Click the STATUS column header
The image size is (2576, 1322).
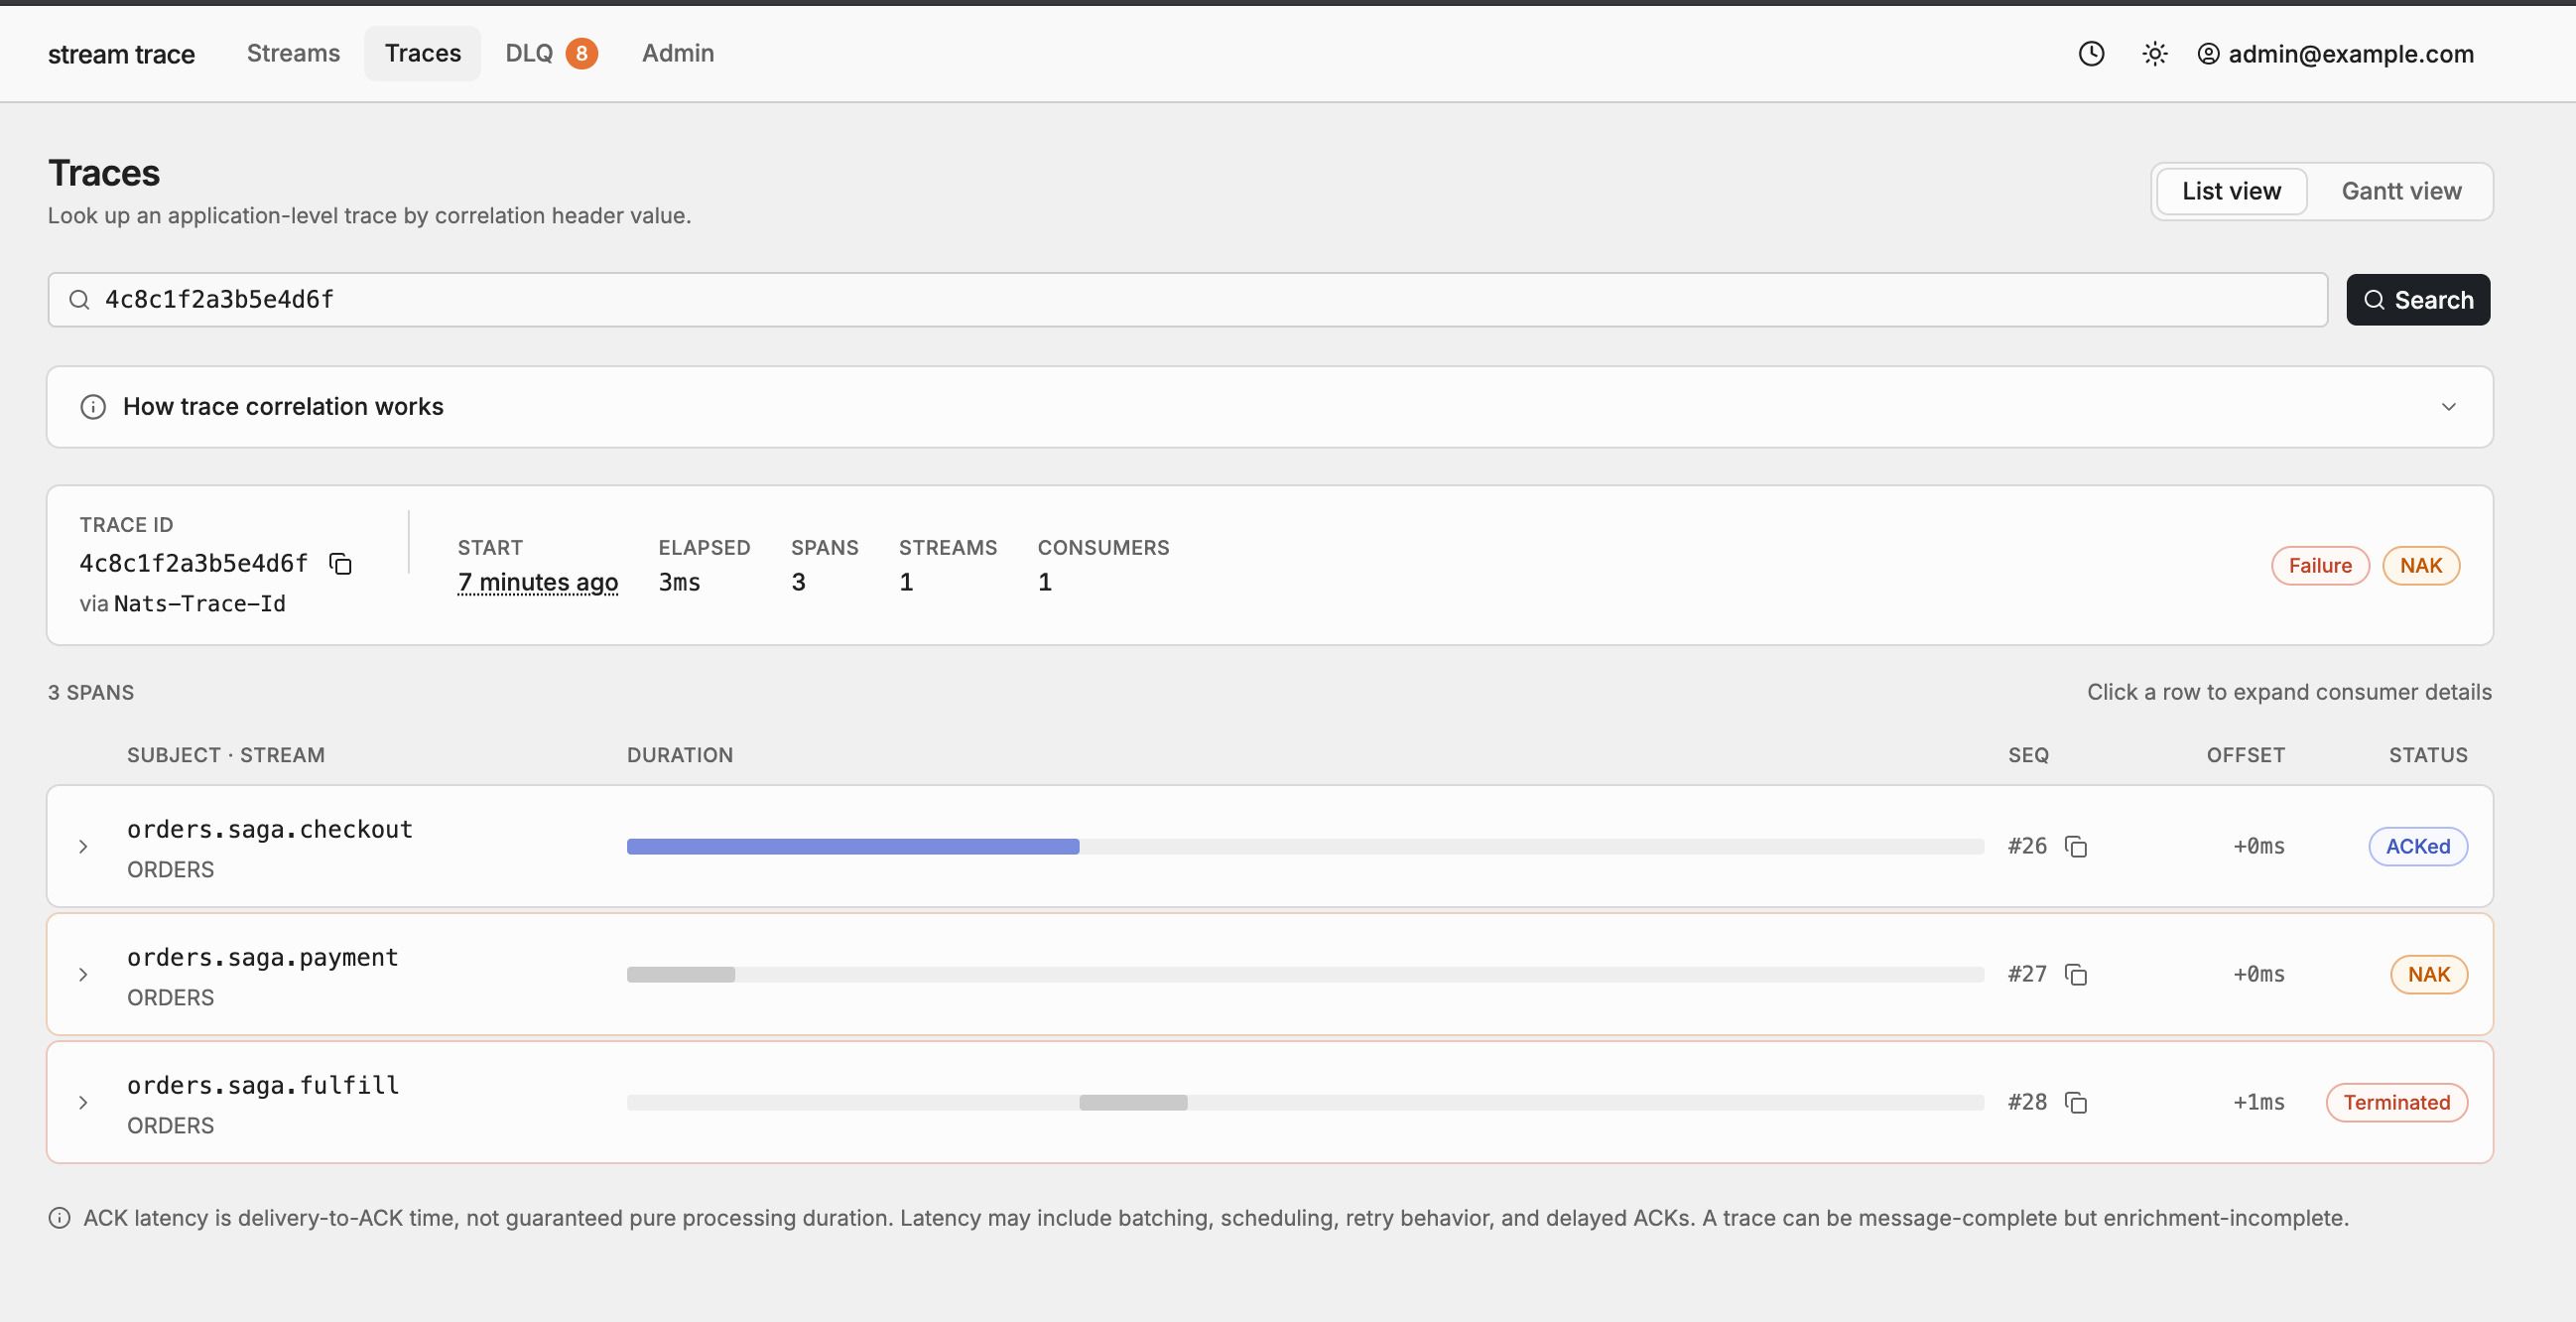tap(2428, 756)
